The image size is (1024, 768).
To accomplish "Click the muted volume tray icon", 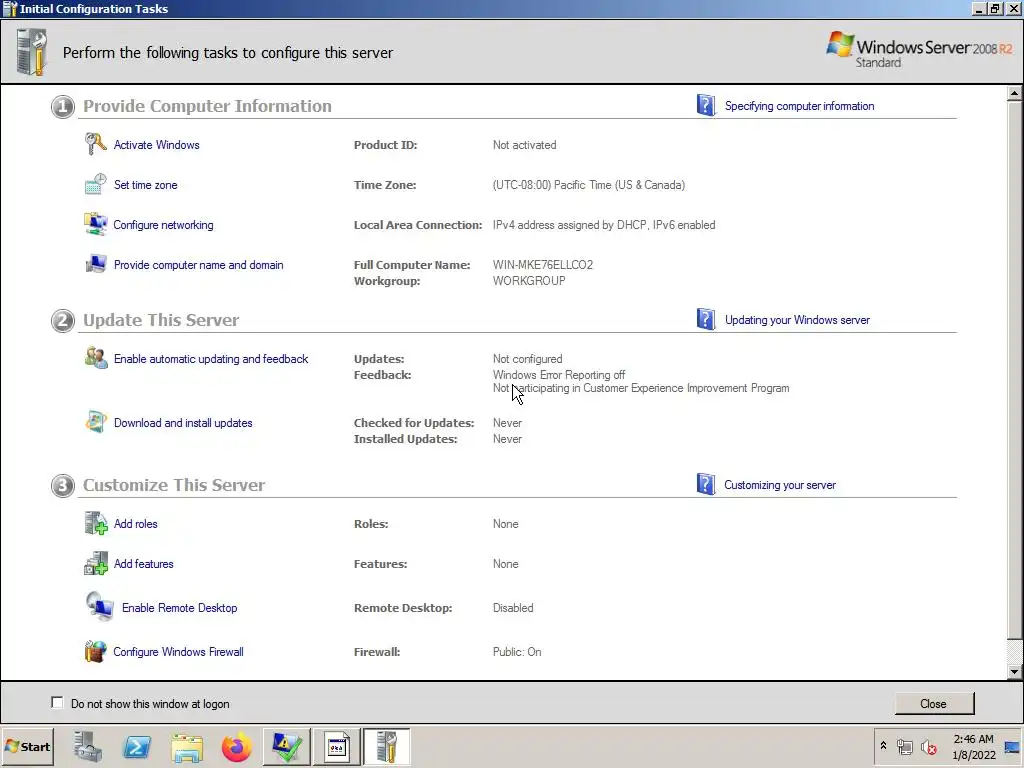I will click(x=929, y=746).
